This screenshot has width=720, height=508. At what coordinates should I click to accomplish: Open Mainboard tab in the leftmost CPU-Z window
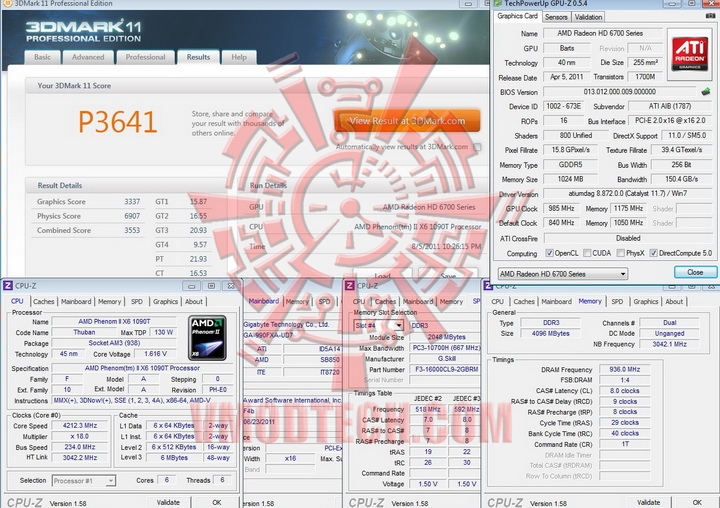[x=76, y=301]
